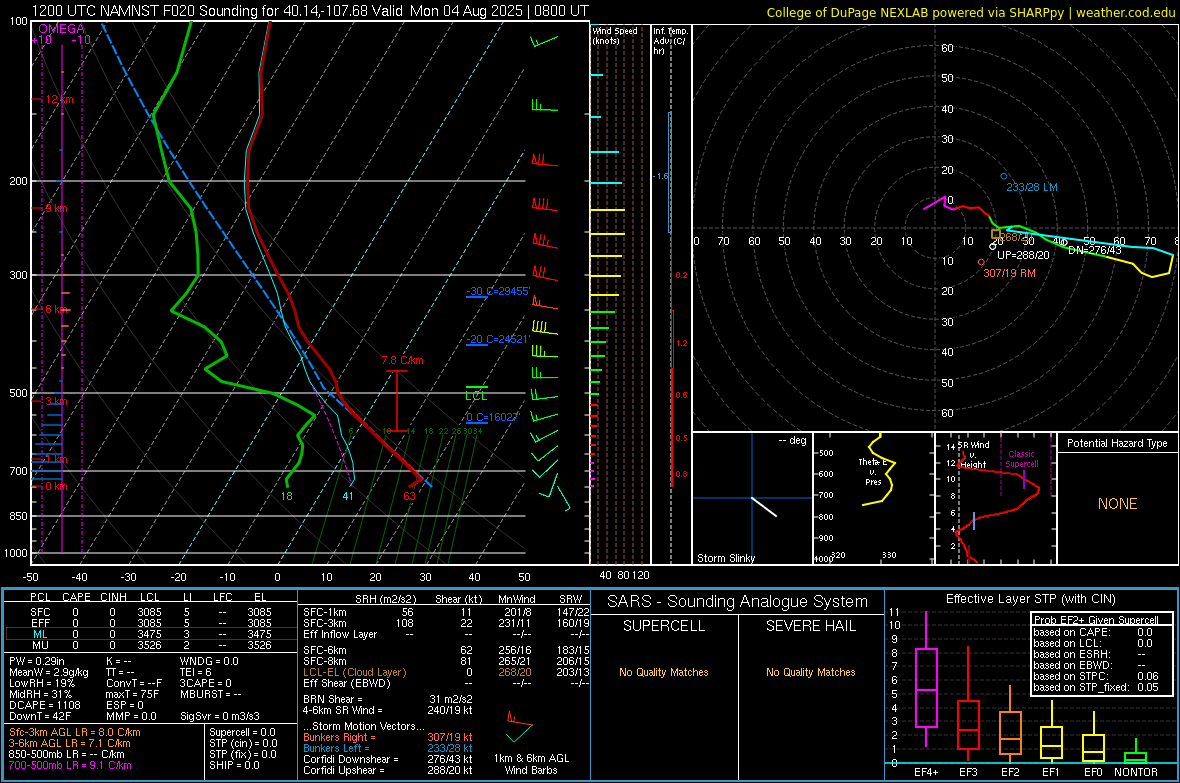Screen dimensions: 1180x783
Task: Select the 'MU' parcel row label
Action: point(40,645)
